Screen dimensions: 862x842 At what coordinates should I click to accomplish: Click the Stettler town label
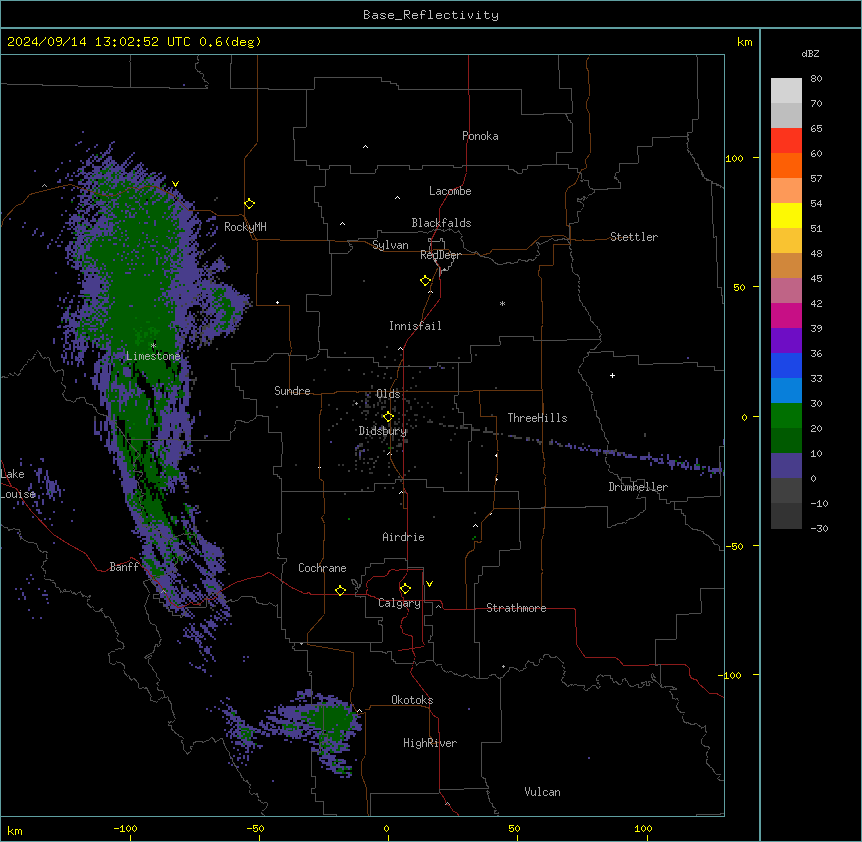click(634, 237)
